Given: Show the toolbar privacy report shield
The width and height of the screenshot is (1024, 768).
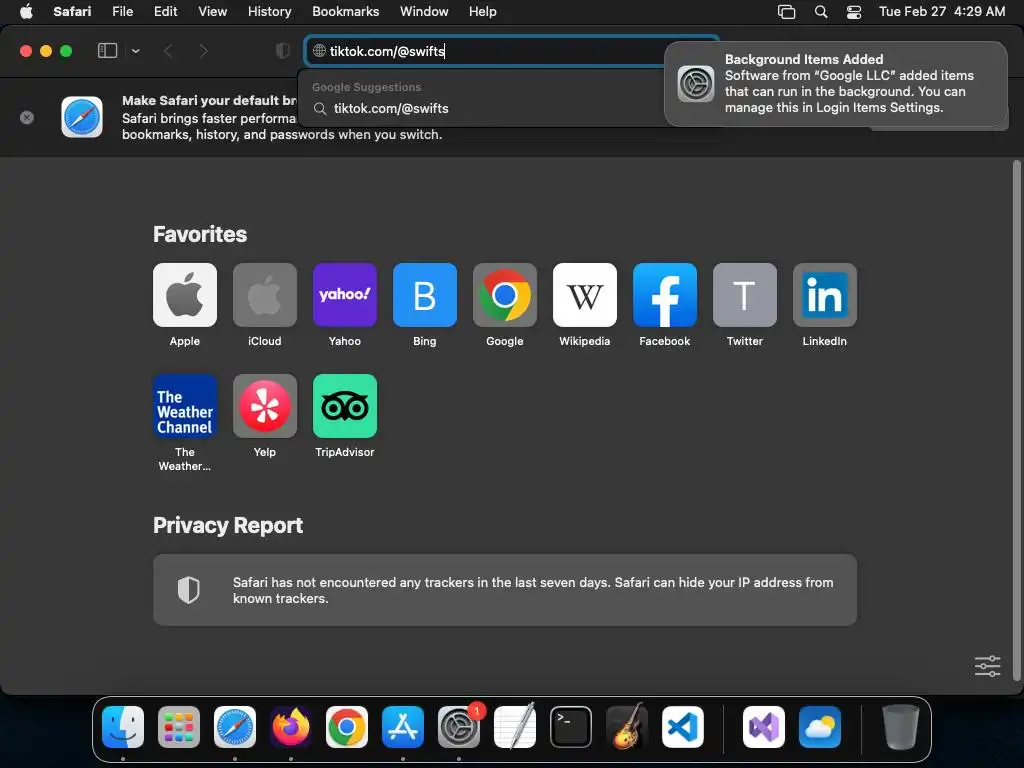Looking at the screenshot, I should pyautogui.click(x=283, y=51).
